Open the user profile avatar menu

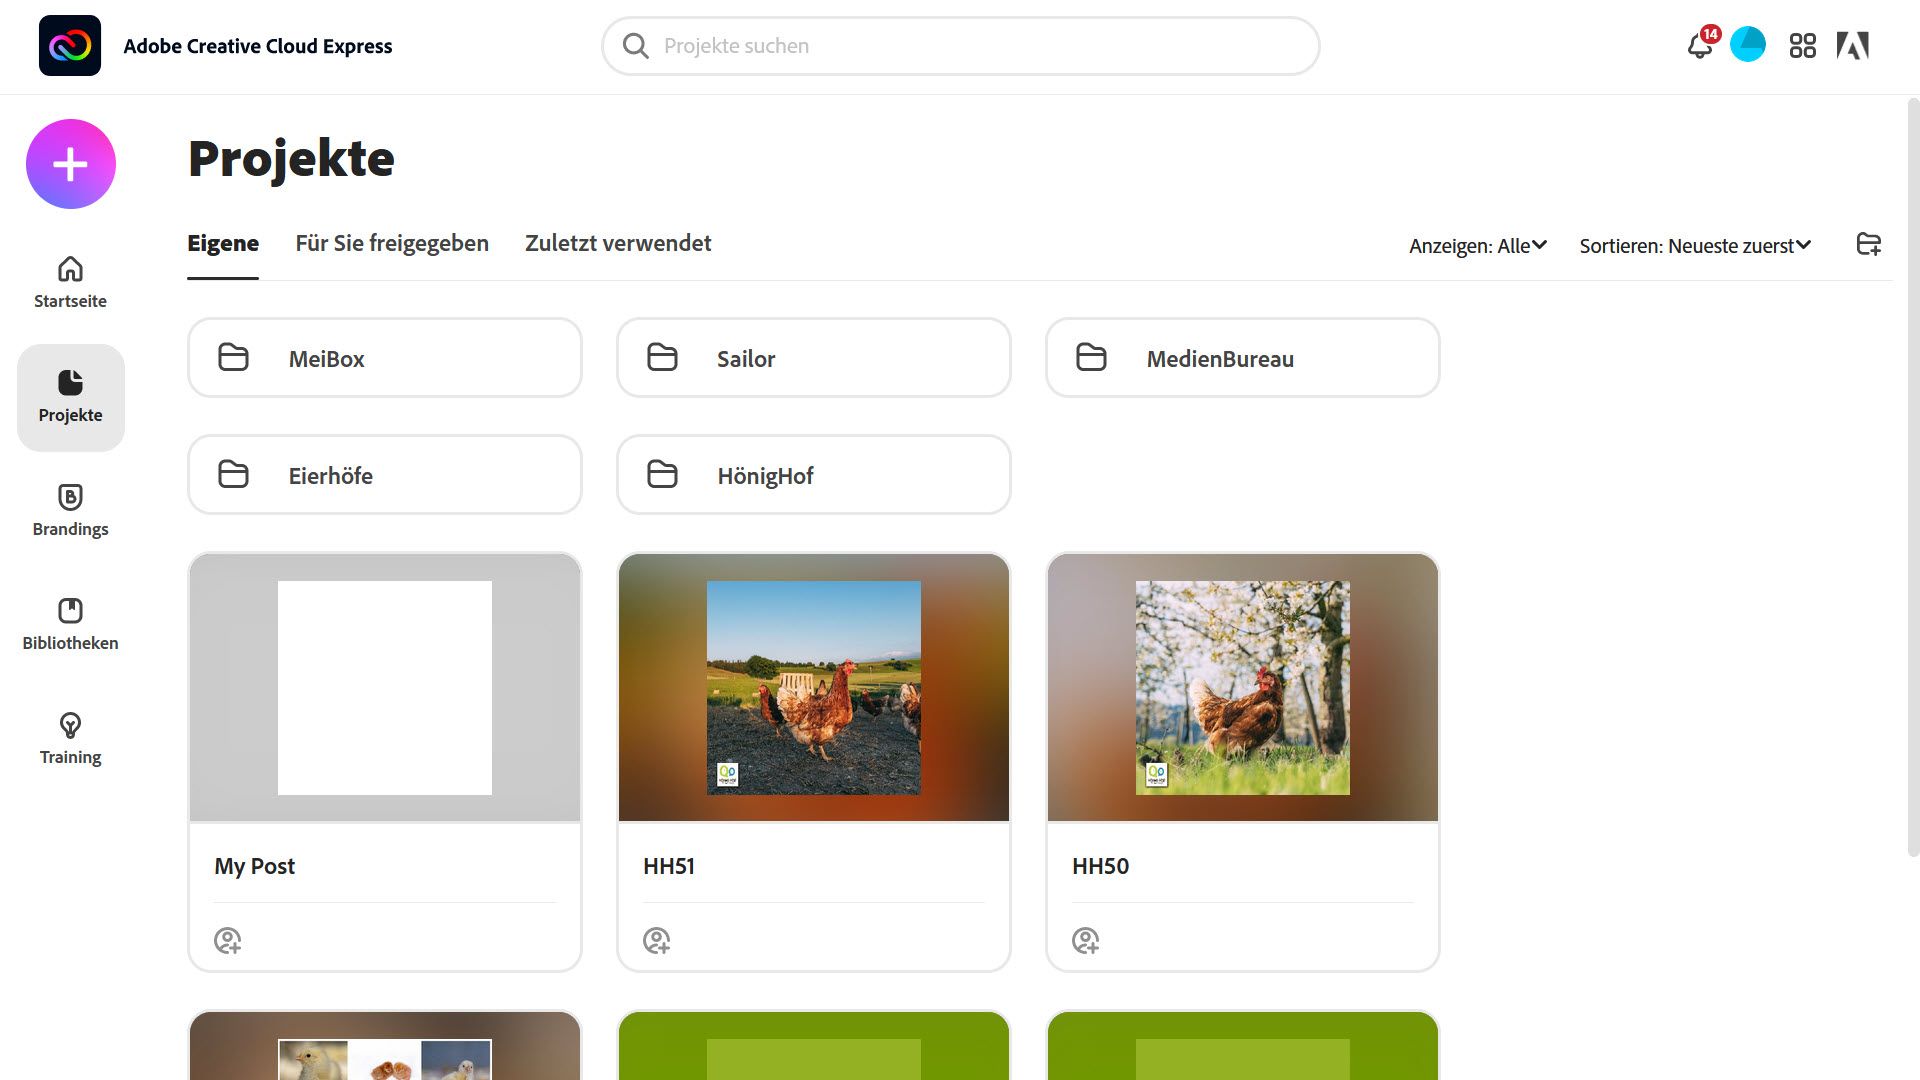[x=1747, y=45]
